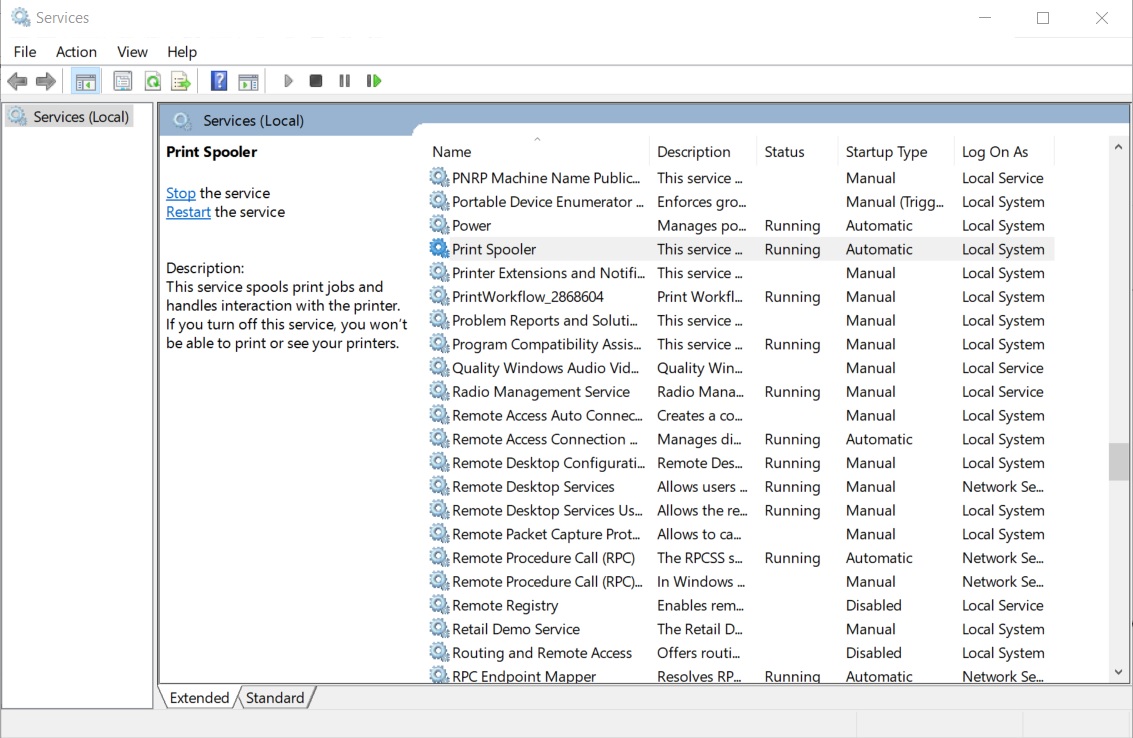1133x738 pixels.
Task: Open the Action menu
Action: 76,52
